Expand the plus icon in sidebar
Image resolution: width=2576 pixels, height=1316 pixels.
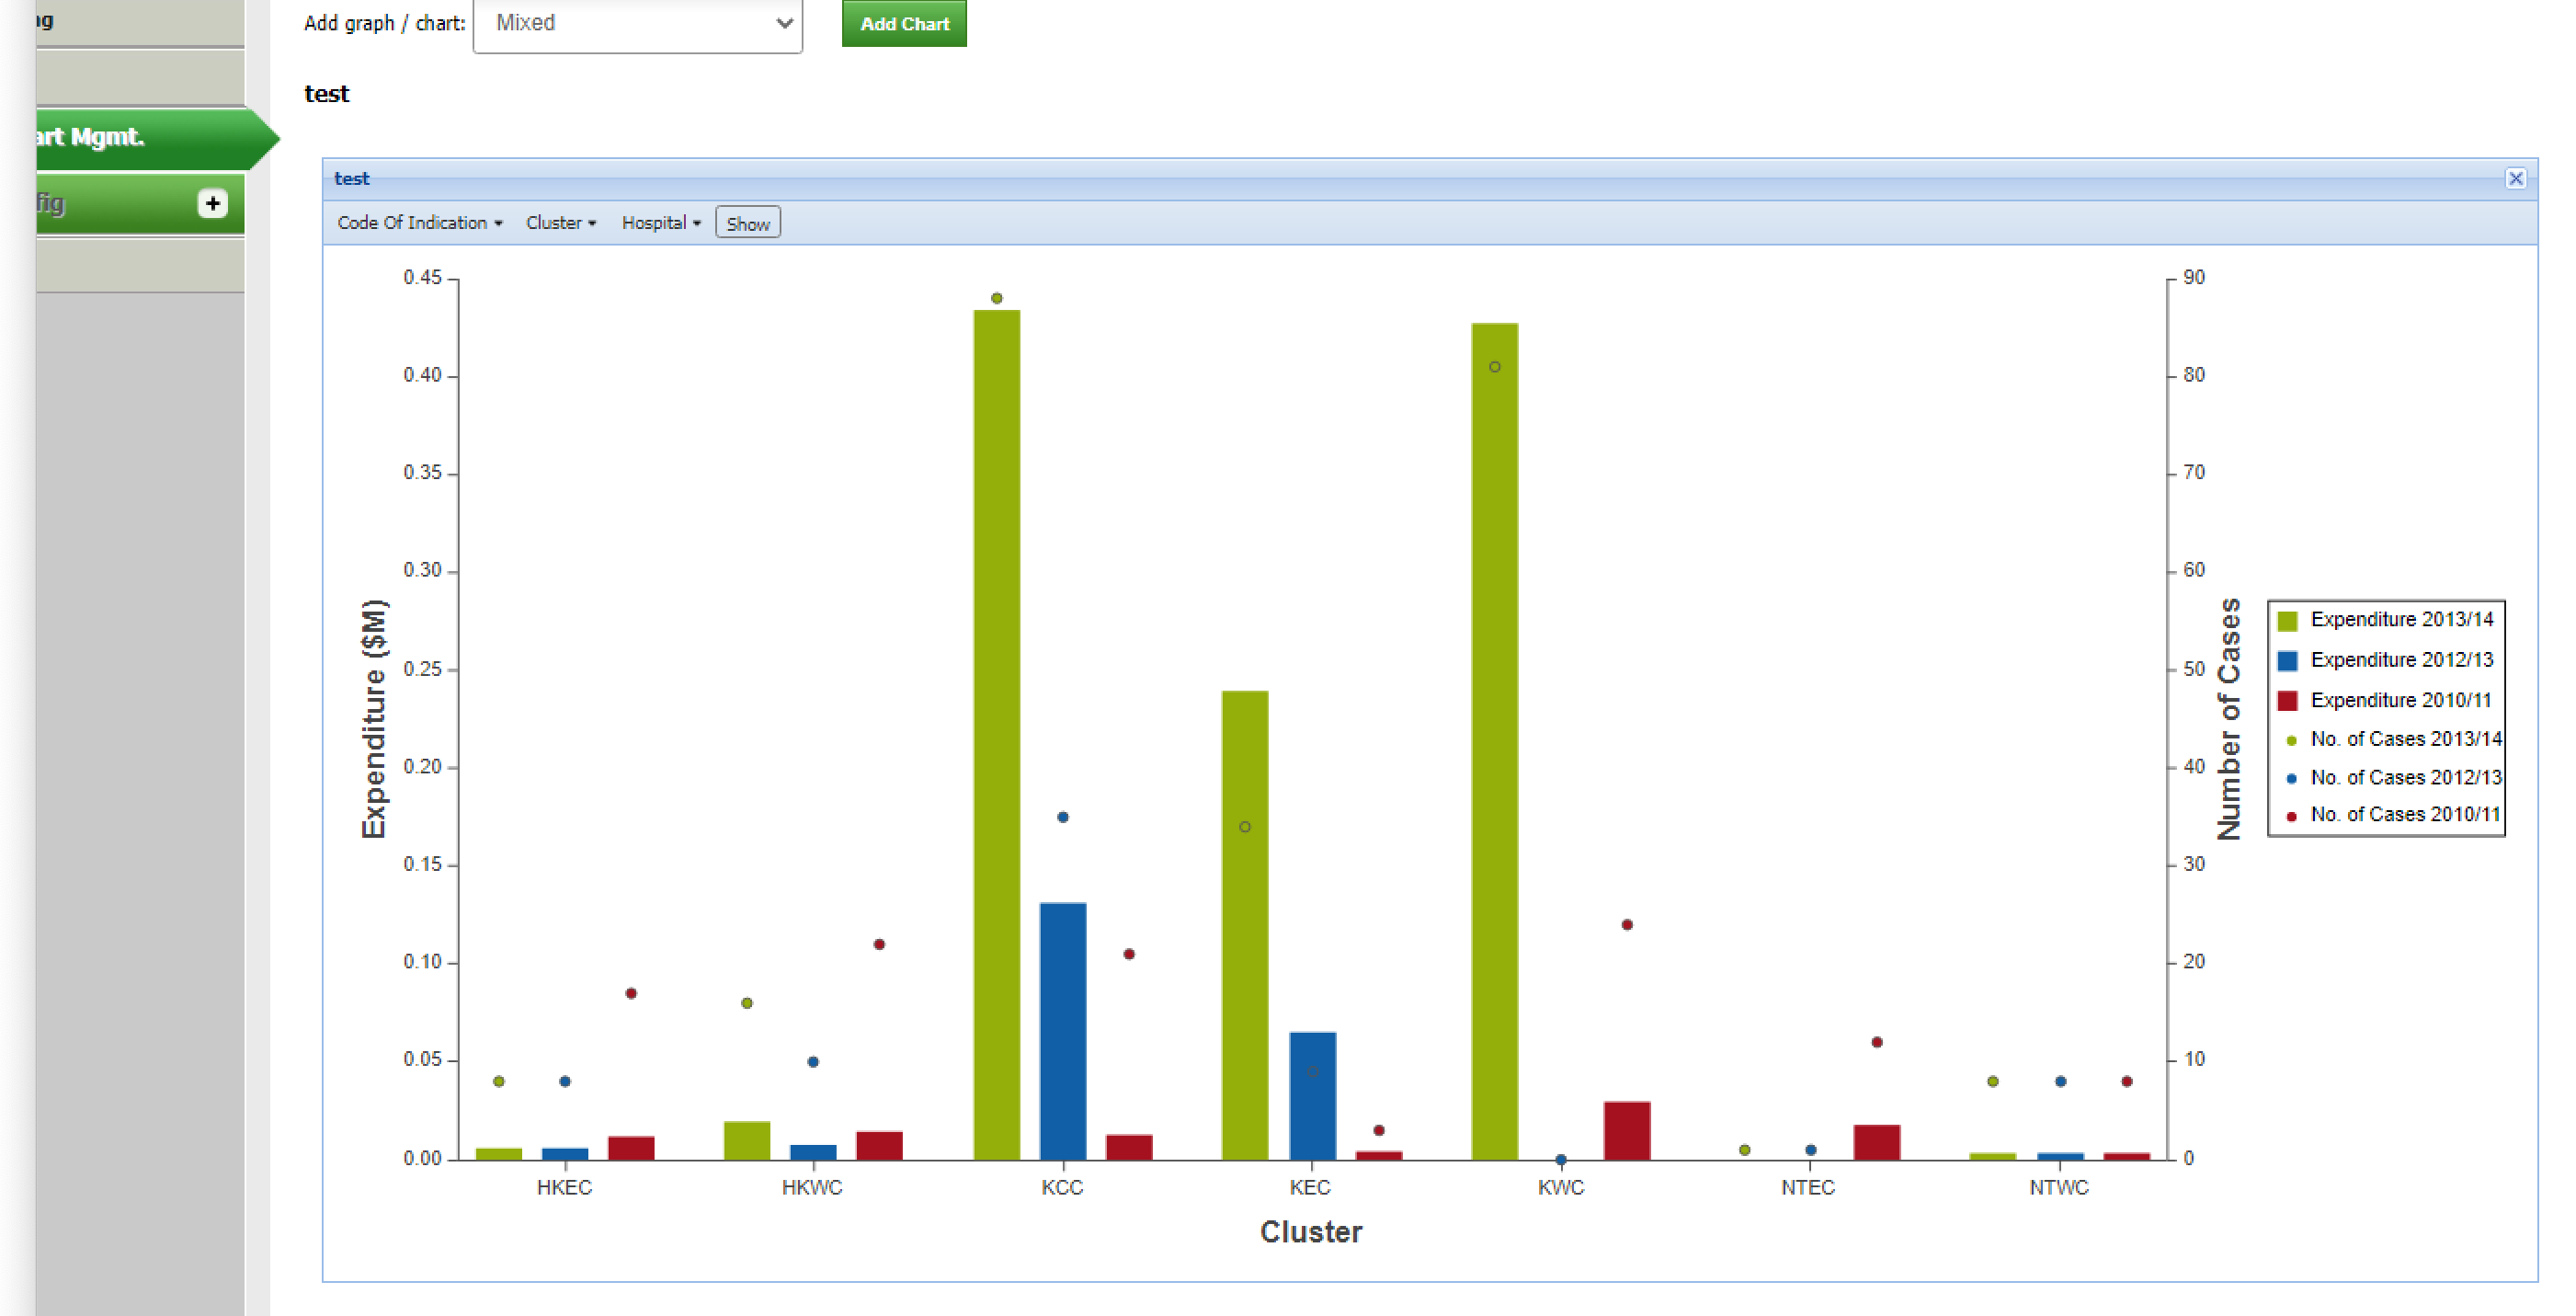pyautogui.click(x=212, y=203)
